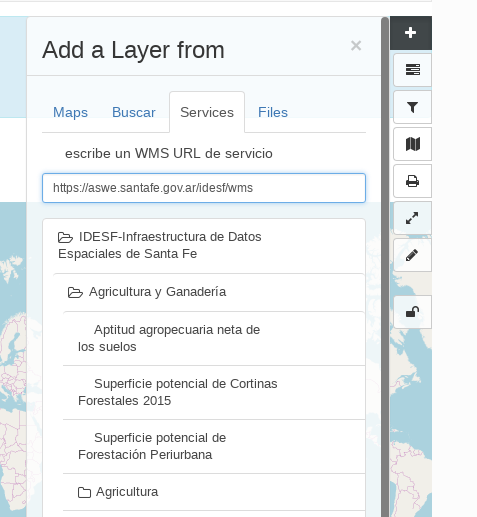Add Superficie potencial de Cortinas Forestales 2015

click(x=214, y=392)
